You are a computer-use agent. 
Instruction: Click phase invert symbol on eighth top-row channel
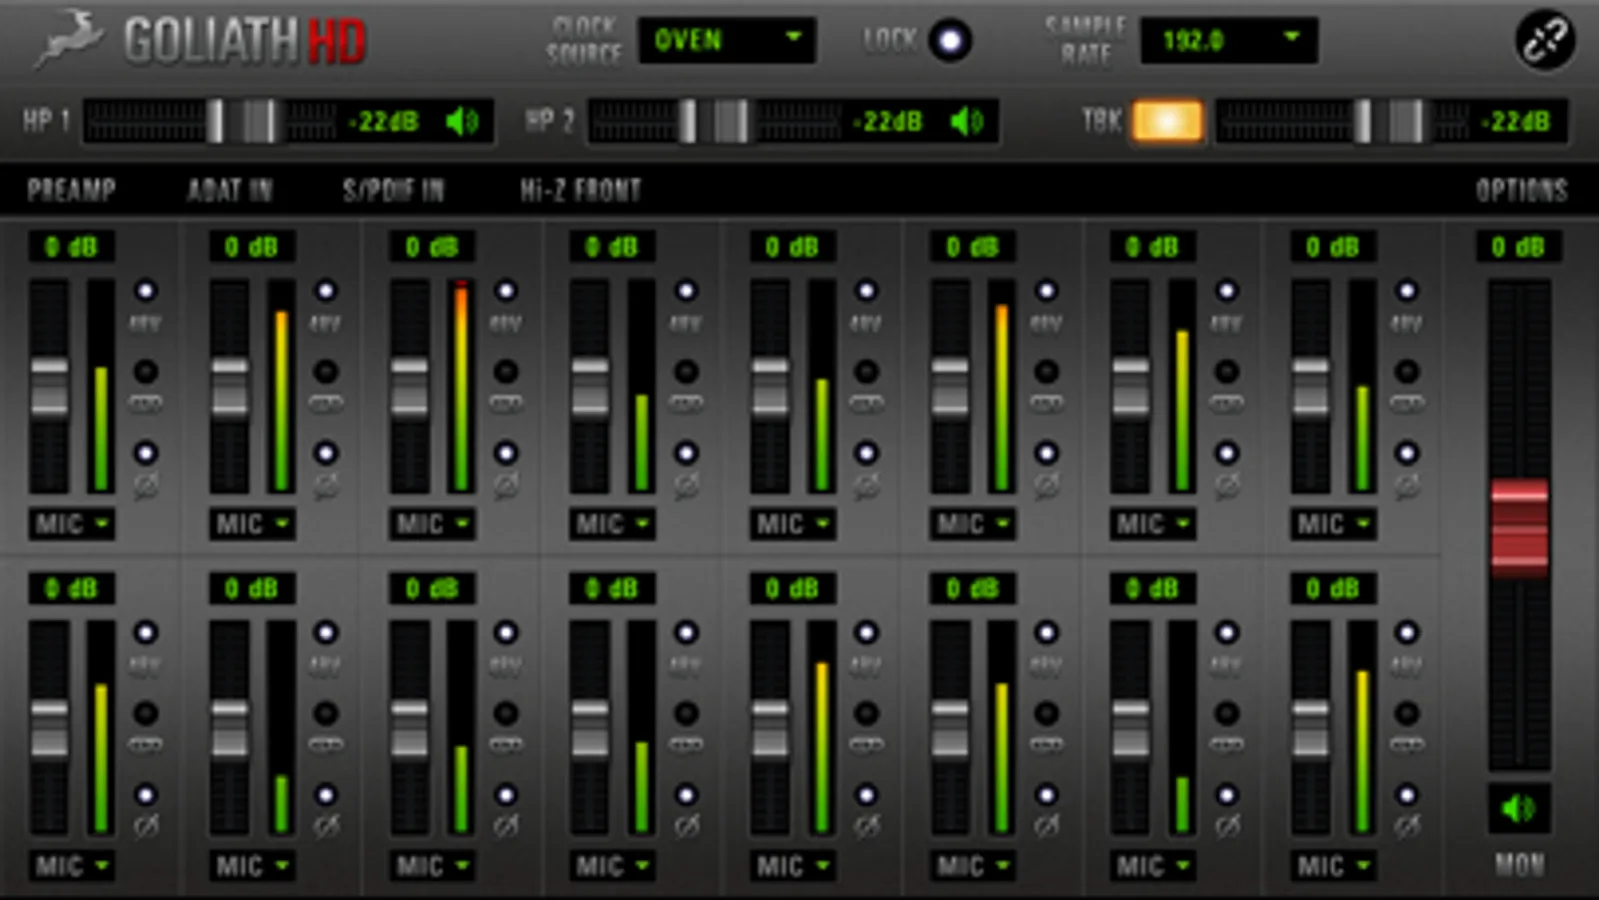pyautogui.click(x=1406, y=487)
